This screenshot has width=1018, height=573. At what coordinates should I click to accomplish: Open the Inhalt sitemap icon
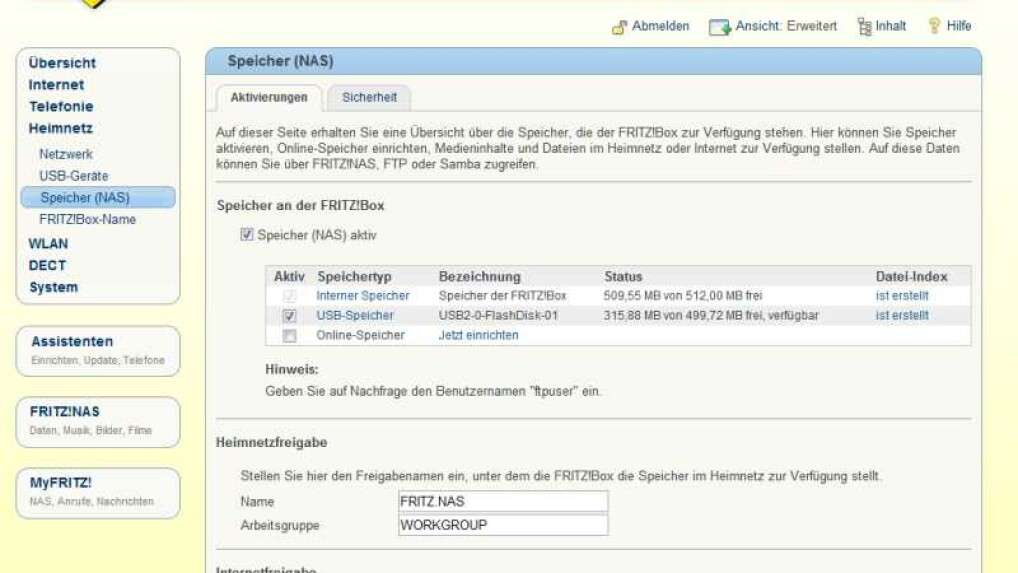click(864, 27)
